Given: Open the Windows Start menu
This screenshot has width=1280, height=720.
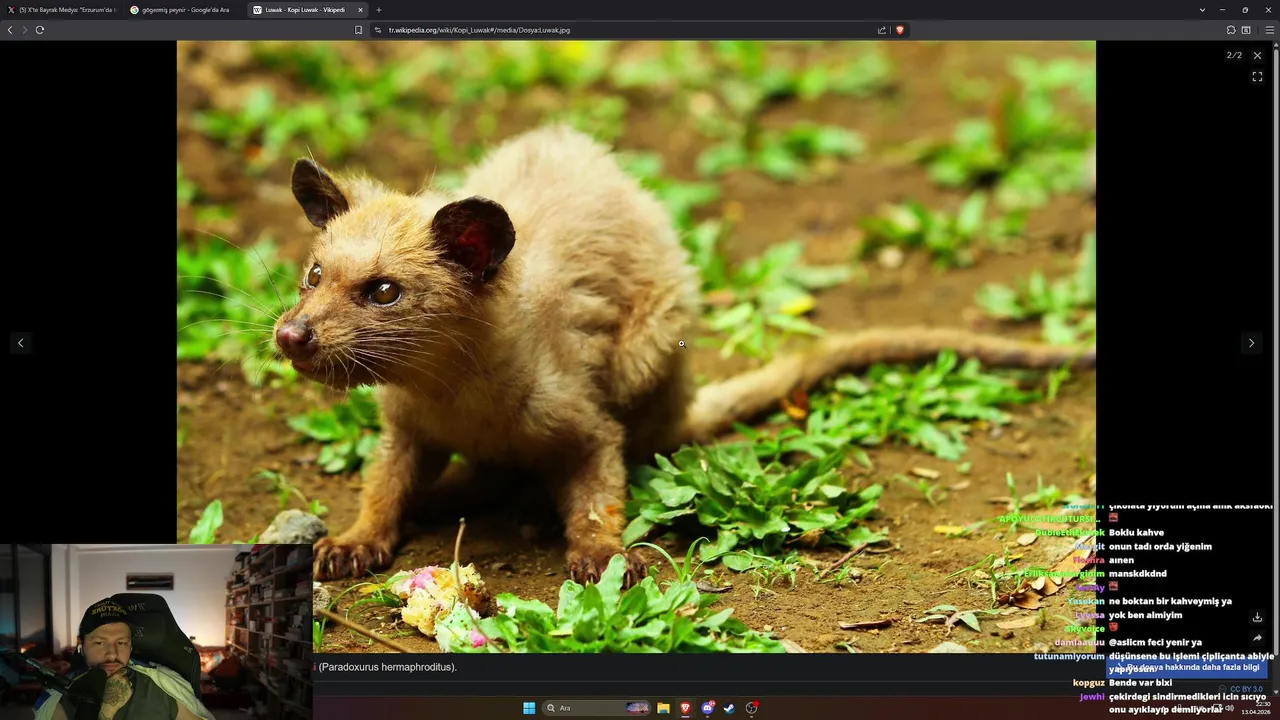Looking at the screenshot, I should pyautogui.click(x=529, y=708).
